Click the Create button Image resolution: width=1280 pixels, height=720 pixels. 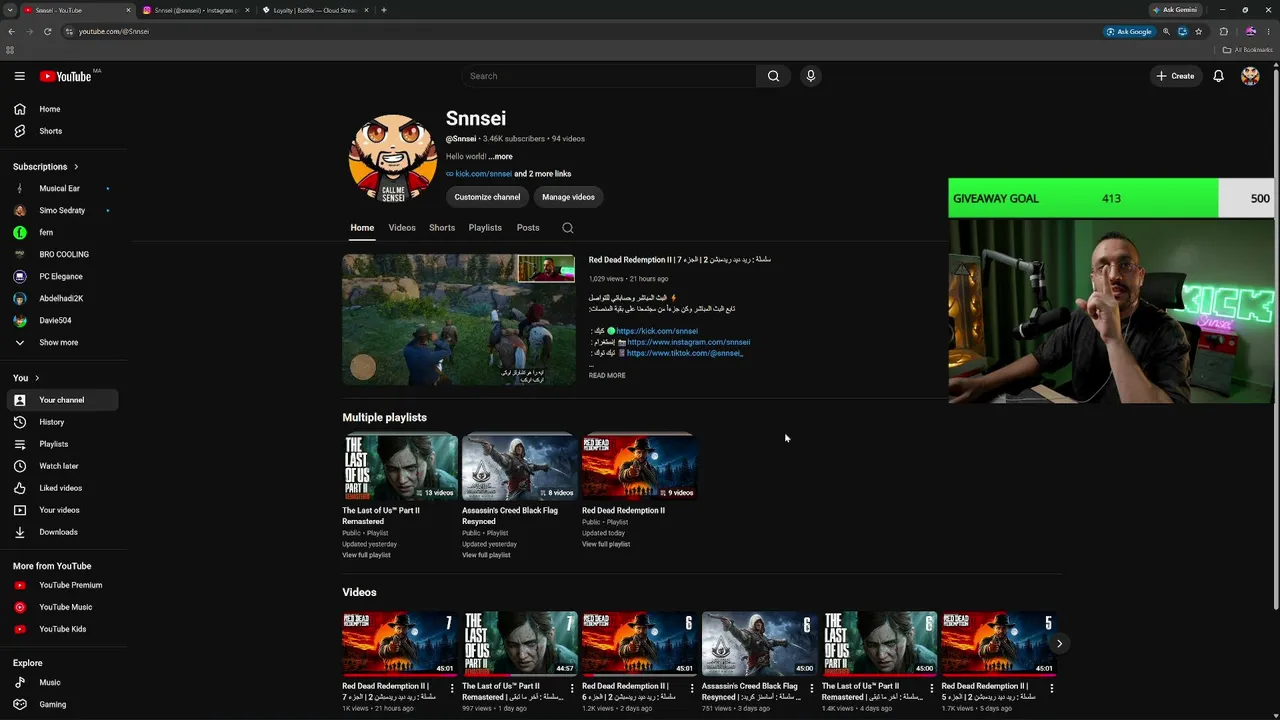click(x=1175, y=76)
